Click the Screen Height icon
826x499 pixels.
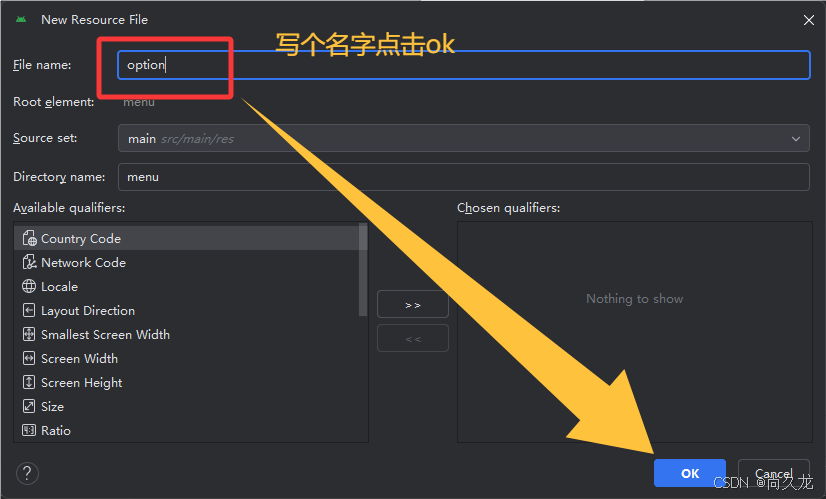click(x=29, y=382)
